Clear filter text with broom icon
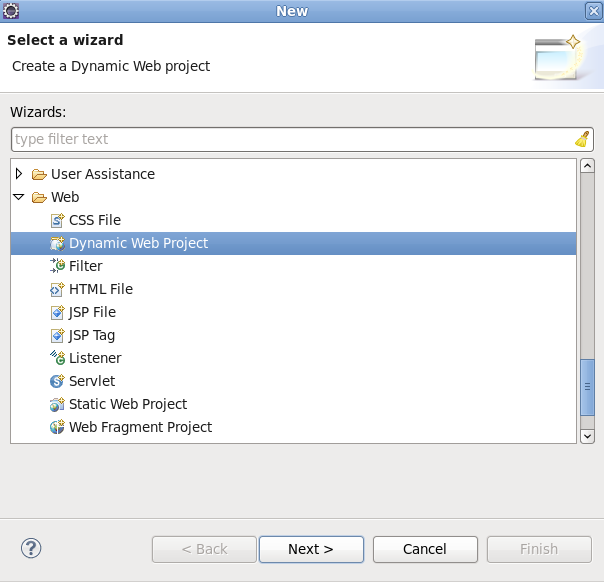604x582 pixels. [x=582, y=139]
